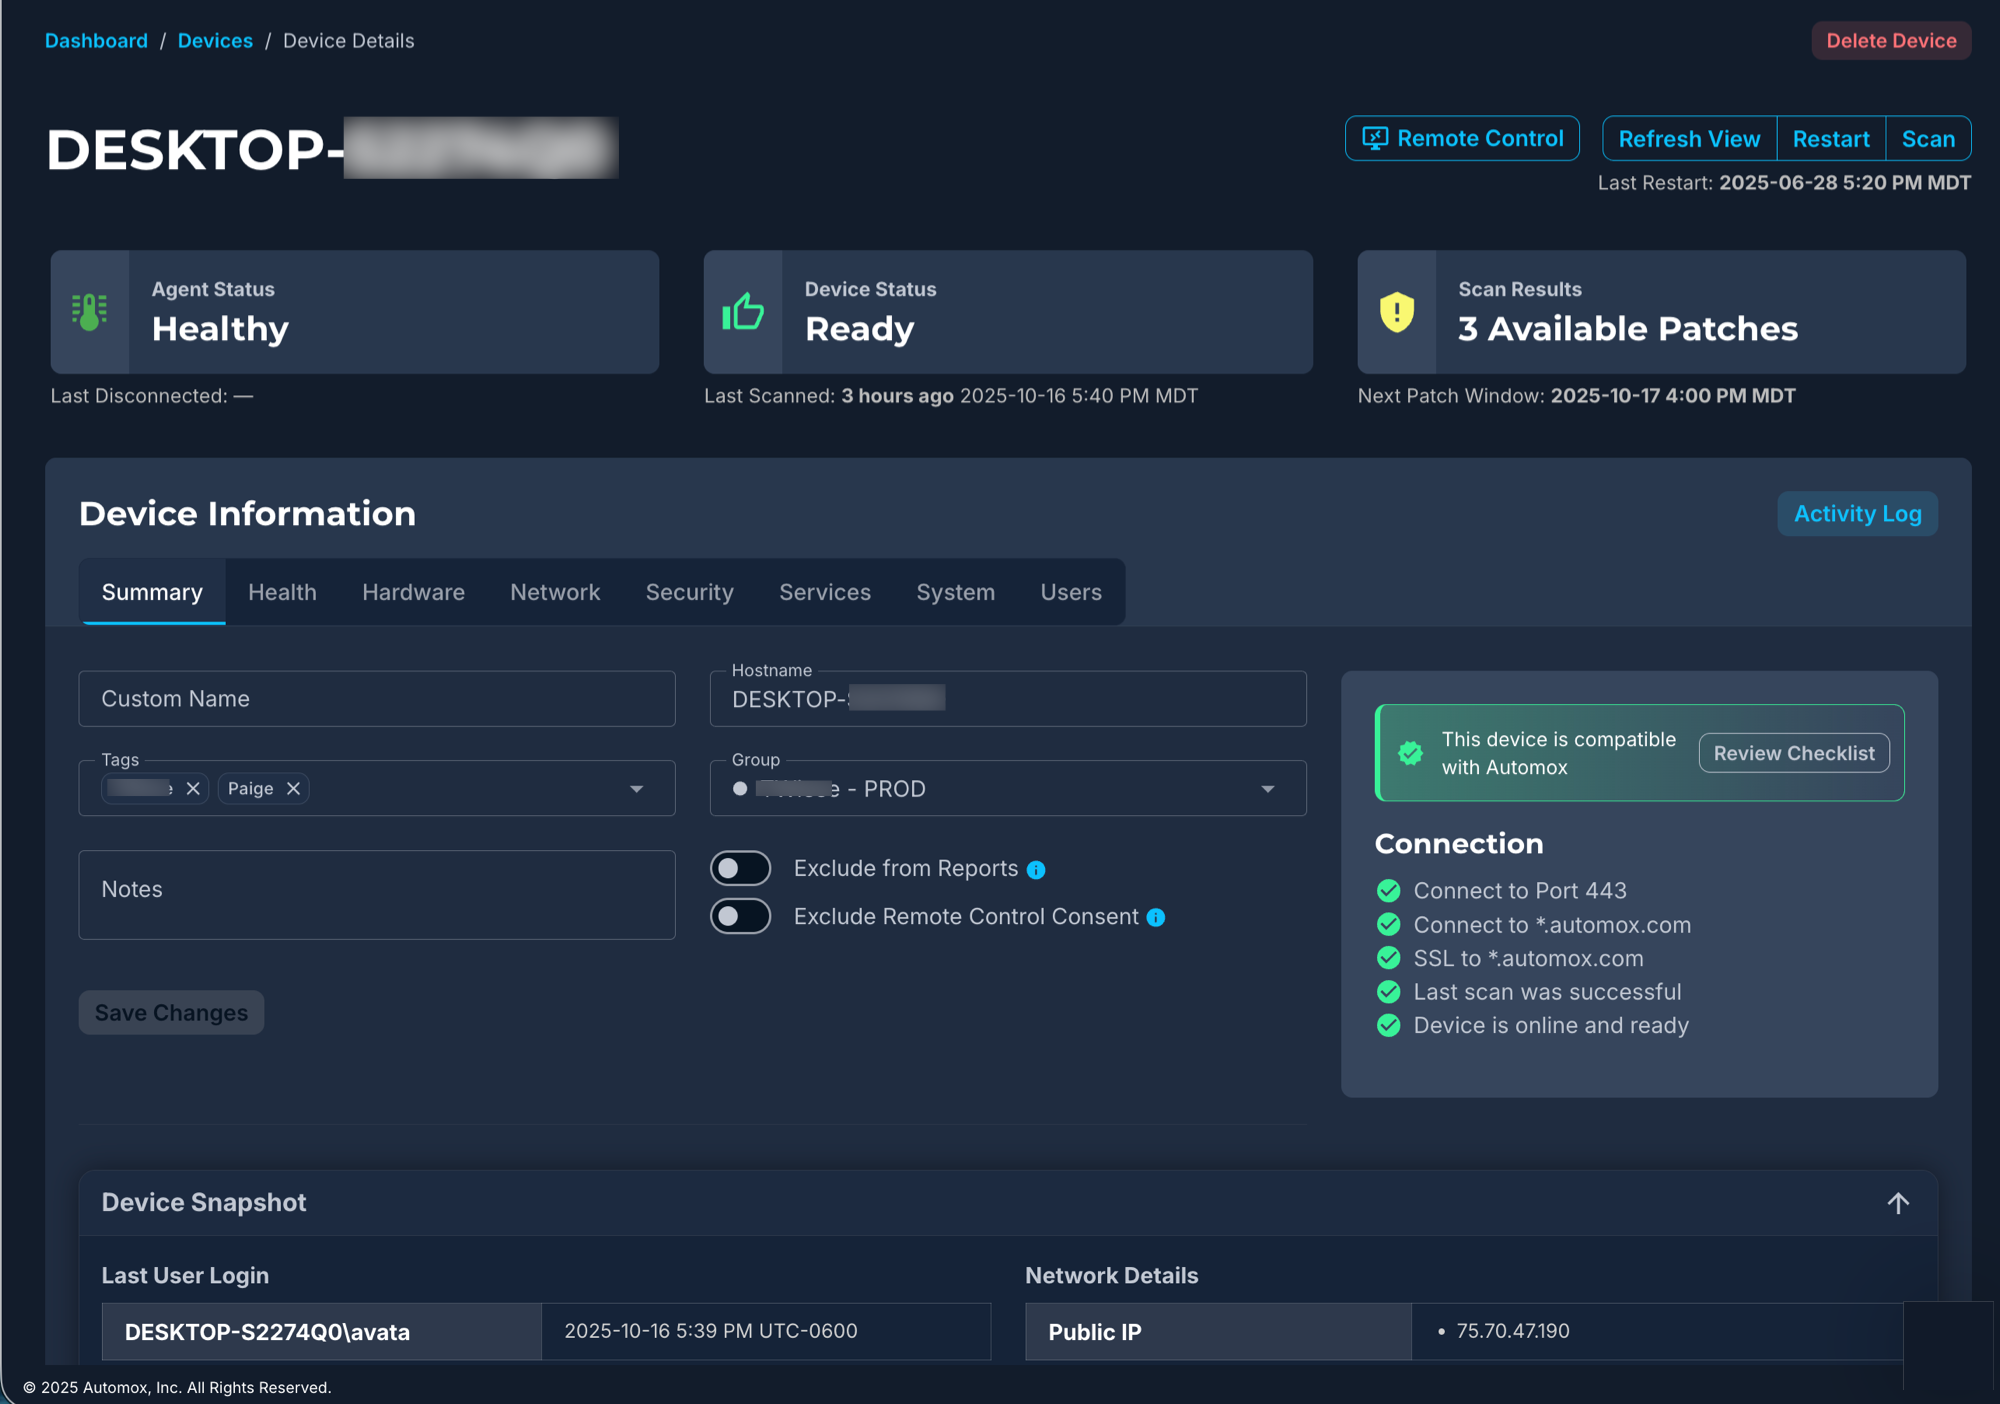This screenshot has width=2000, height=1404.
Task: Switch to the Security tab
Action: click(x=689, y=592)
